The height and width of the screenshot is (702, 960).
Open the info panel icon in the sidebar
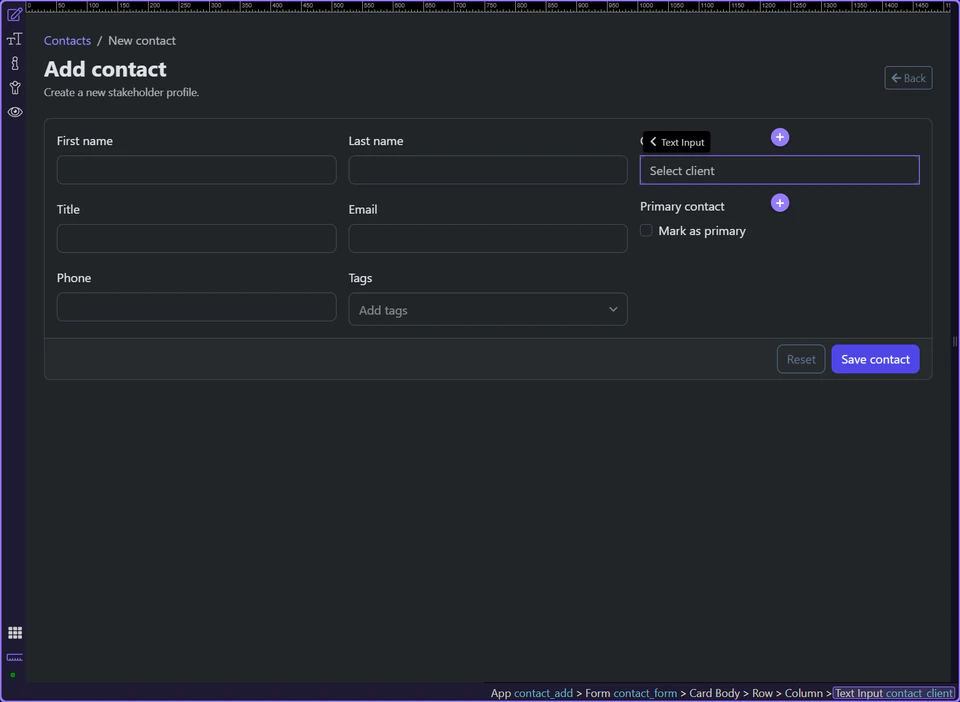coord(14,63)
